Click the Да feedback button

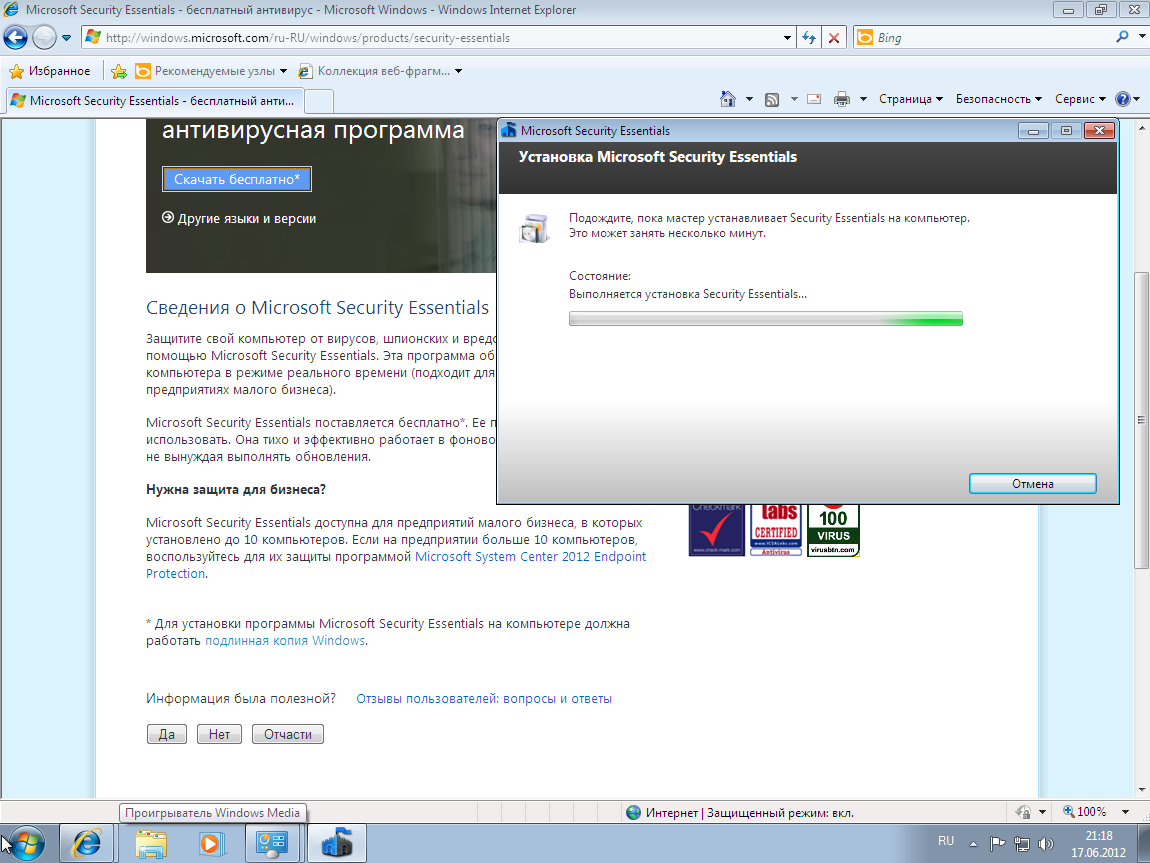pyautogui.click(x=166, y=734)
